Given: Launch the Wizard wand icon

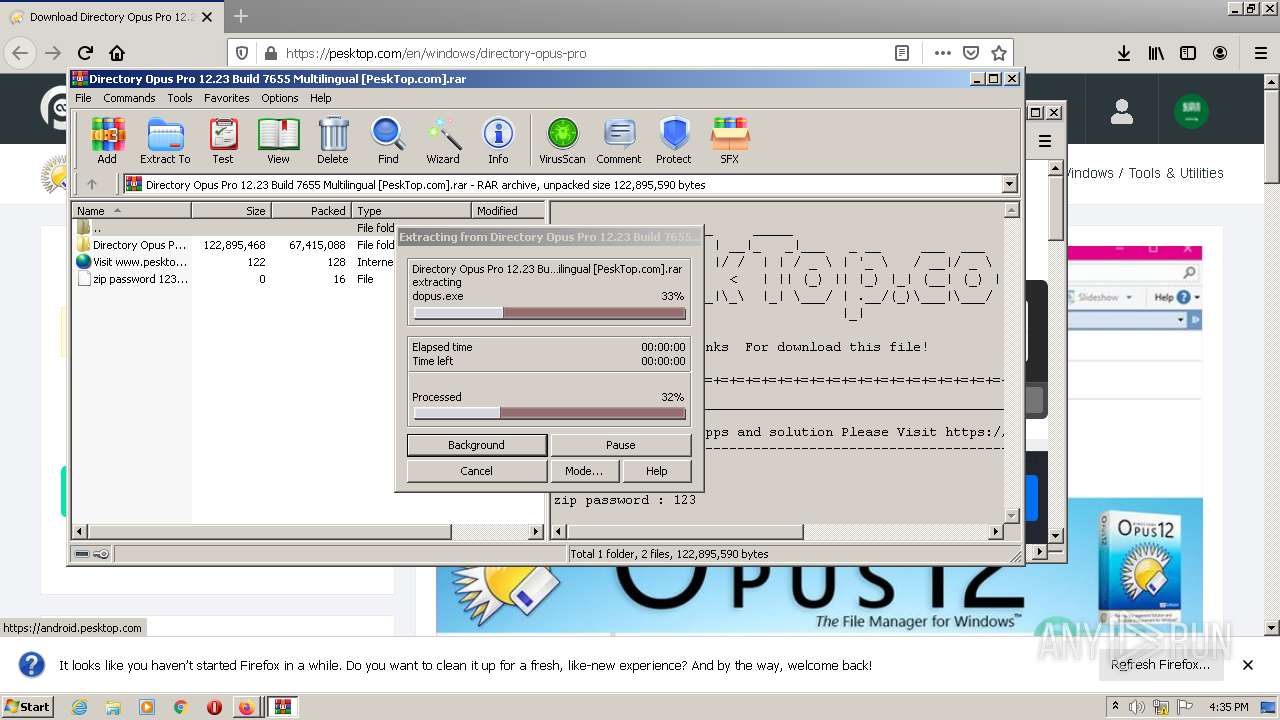Looking at the screenshot, I should click(443, 141).
